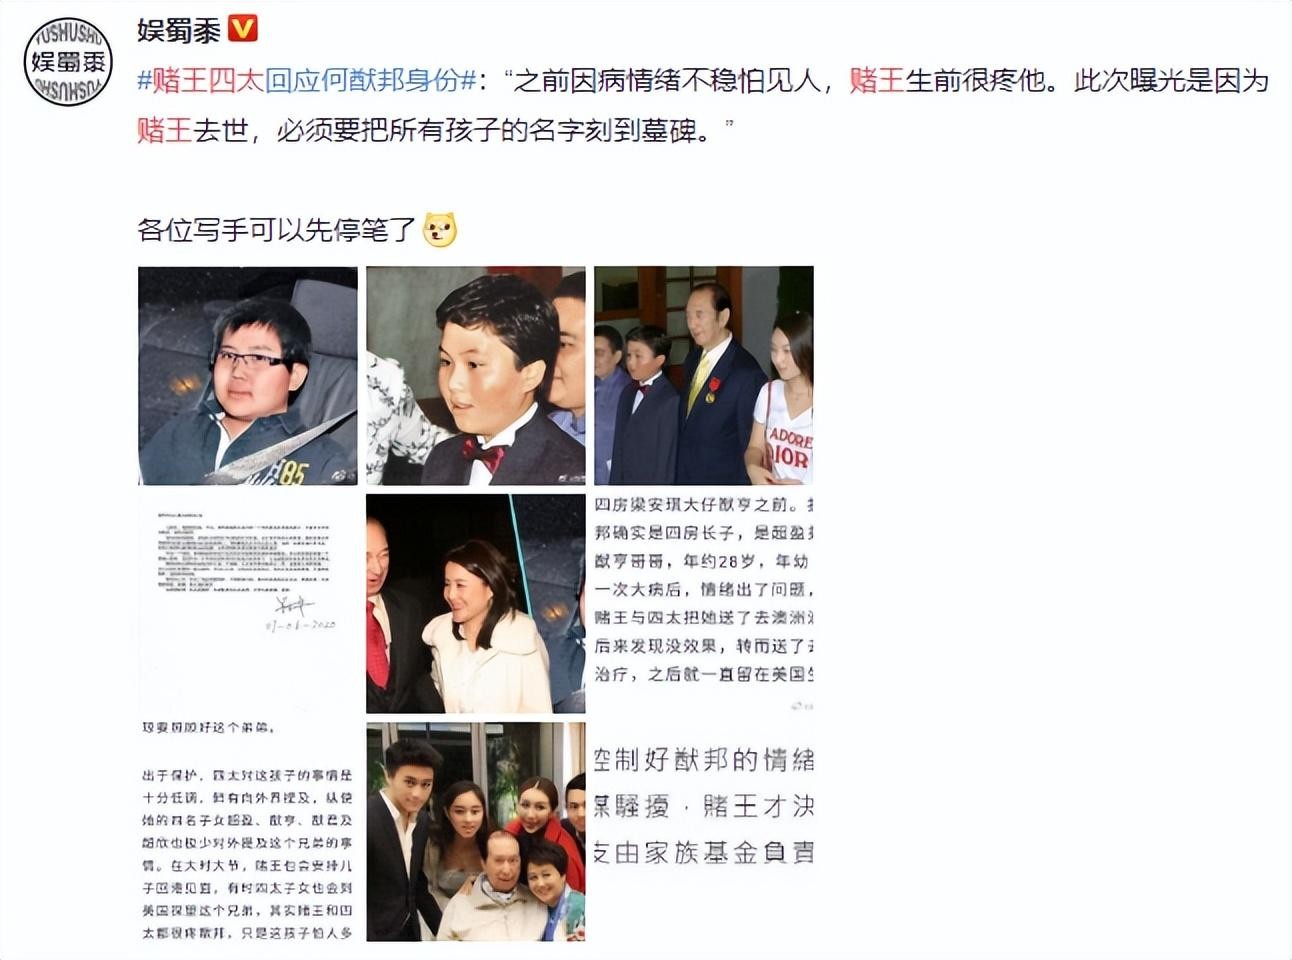Click the orange V verified badge

tap(243, 28)
